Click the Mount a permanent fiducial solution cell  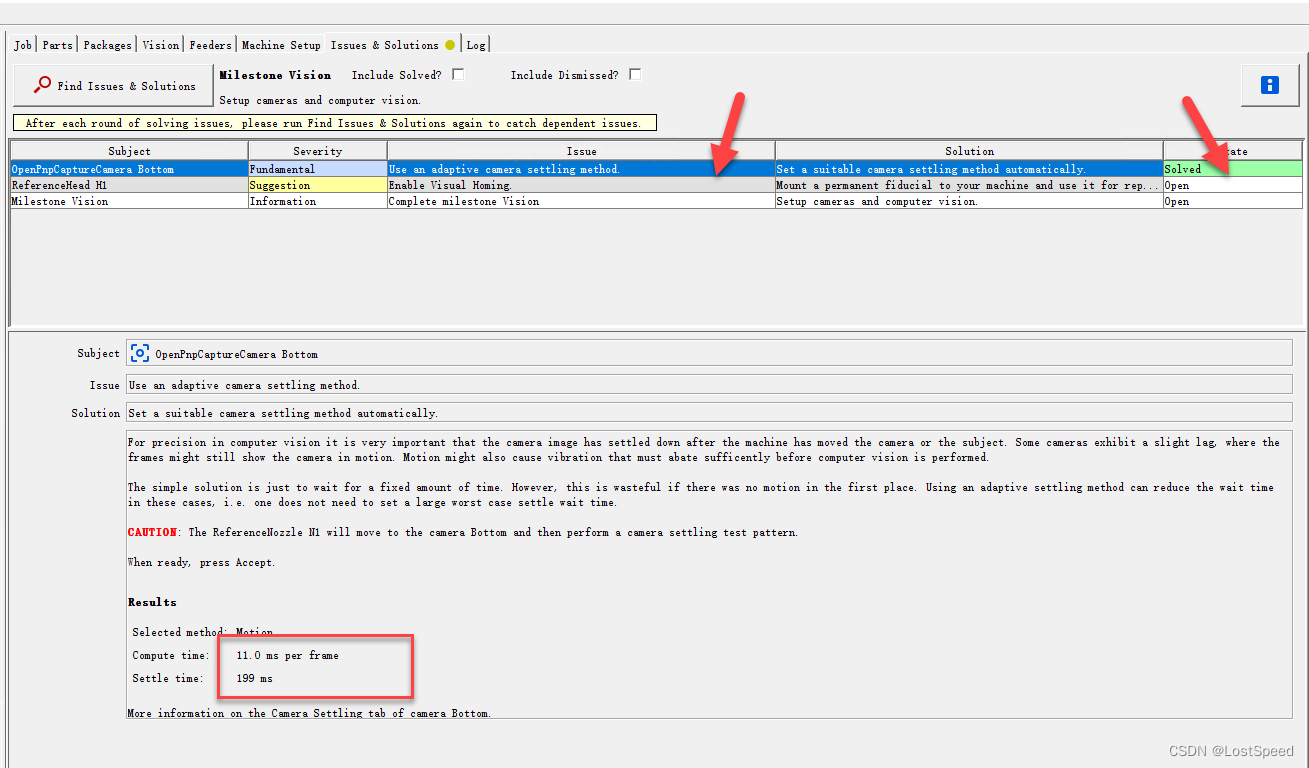[x=969, y=185]
